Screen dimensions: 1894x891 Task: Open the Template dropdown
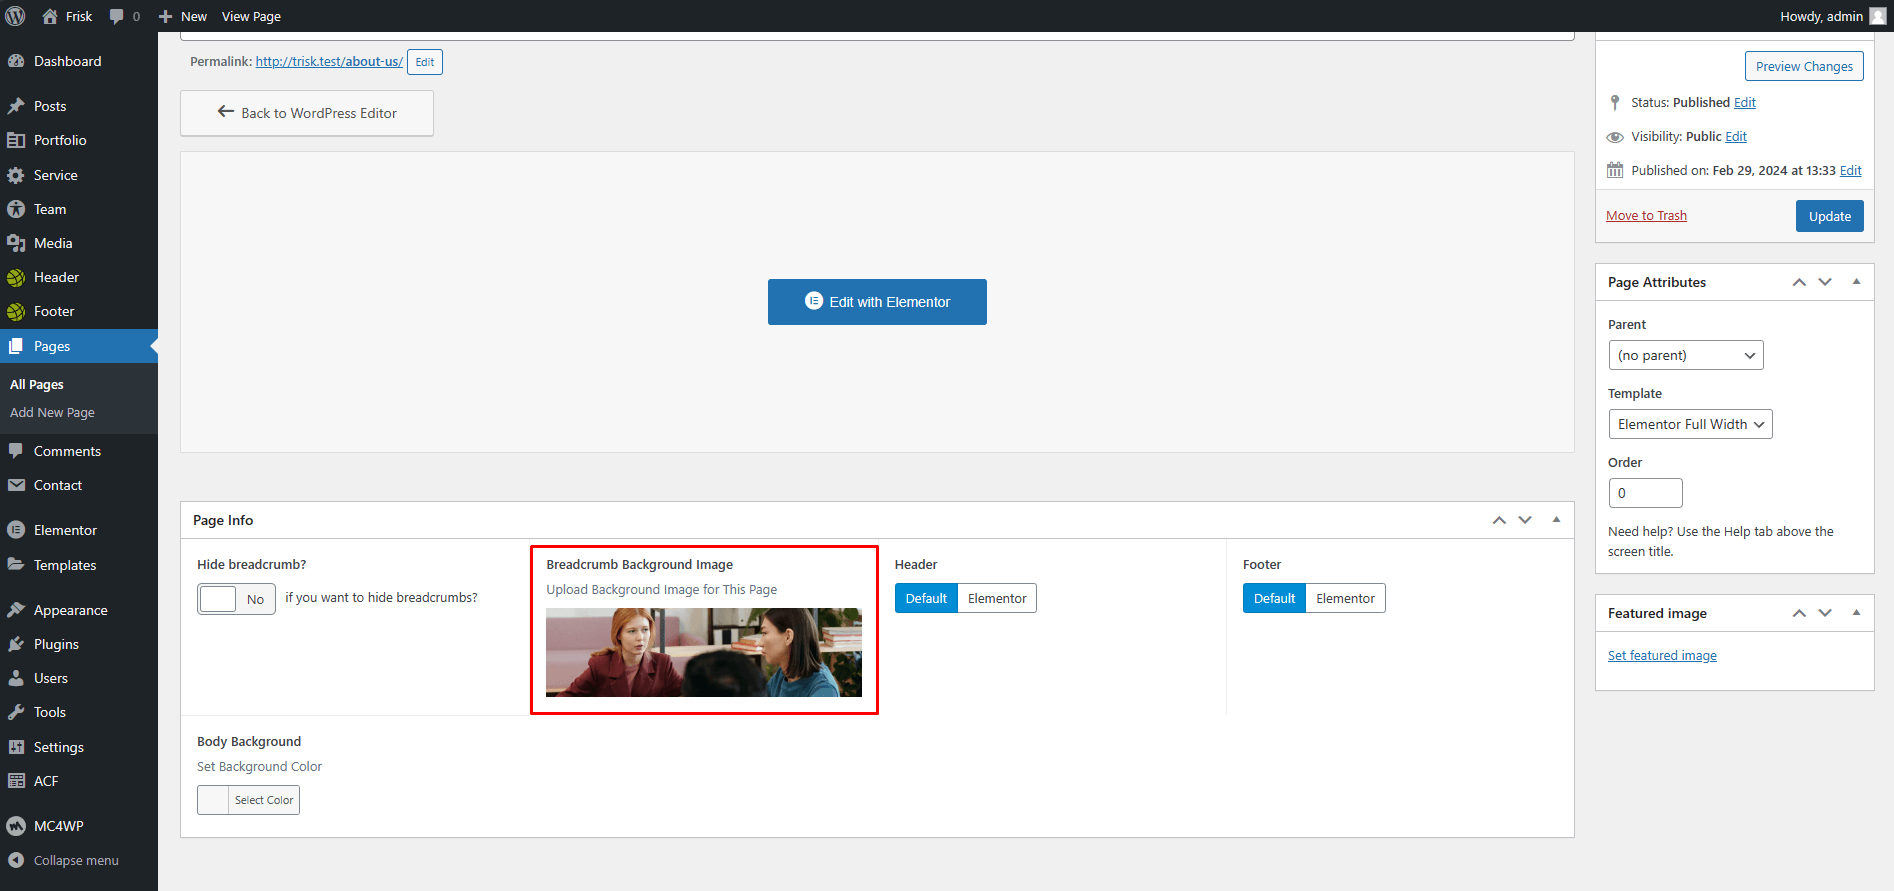[1690, 424]
